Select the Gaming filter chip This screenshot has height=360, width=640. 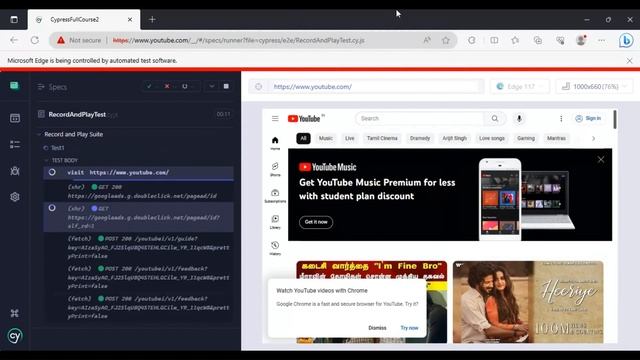526,138
